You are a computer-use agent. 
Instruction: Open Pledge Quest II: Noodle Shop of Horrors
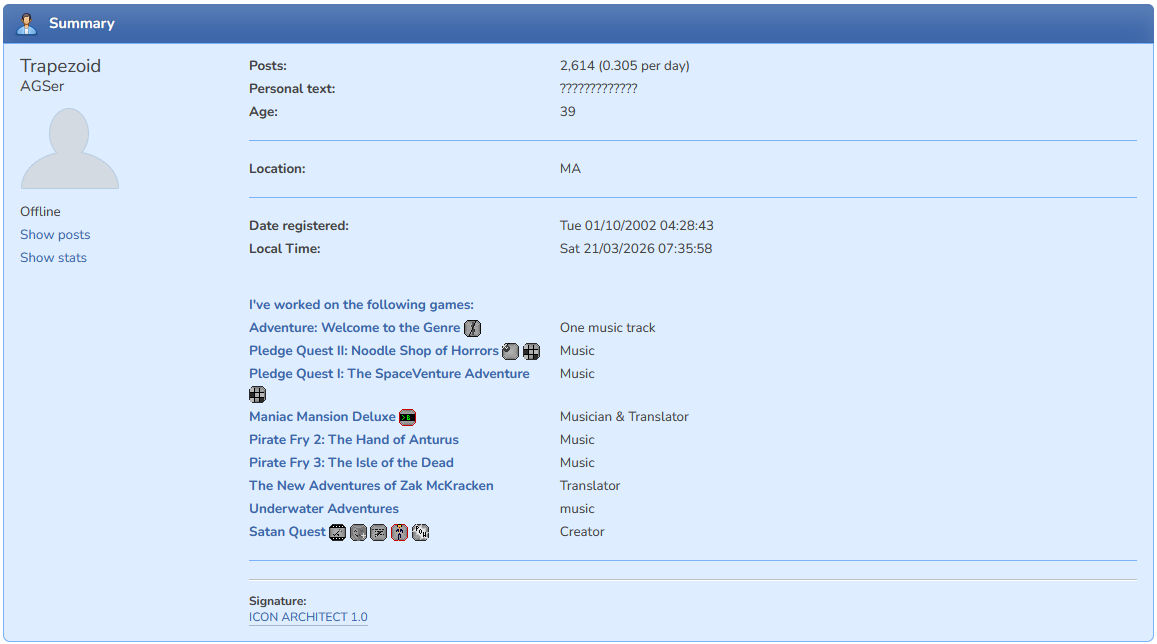point(373,350)
